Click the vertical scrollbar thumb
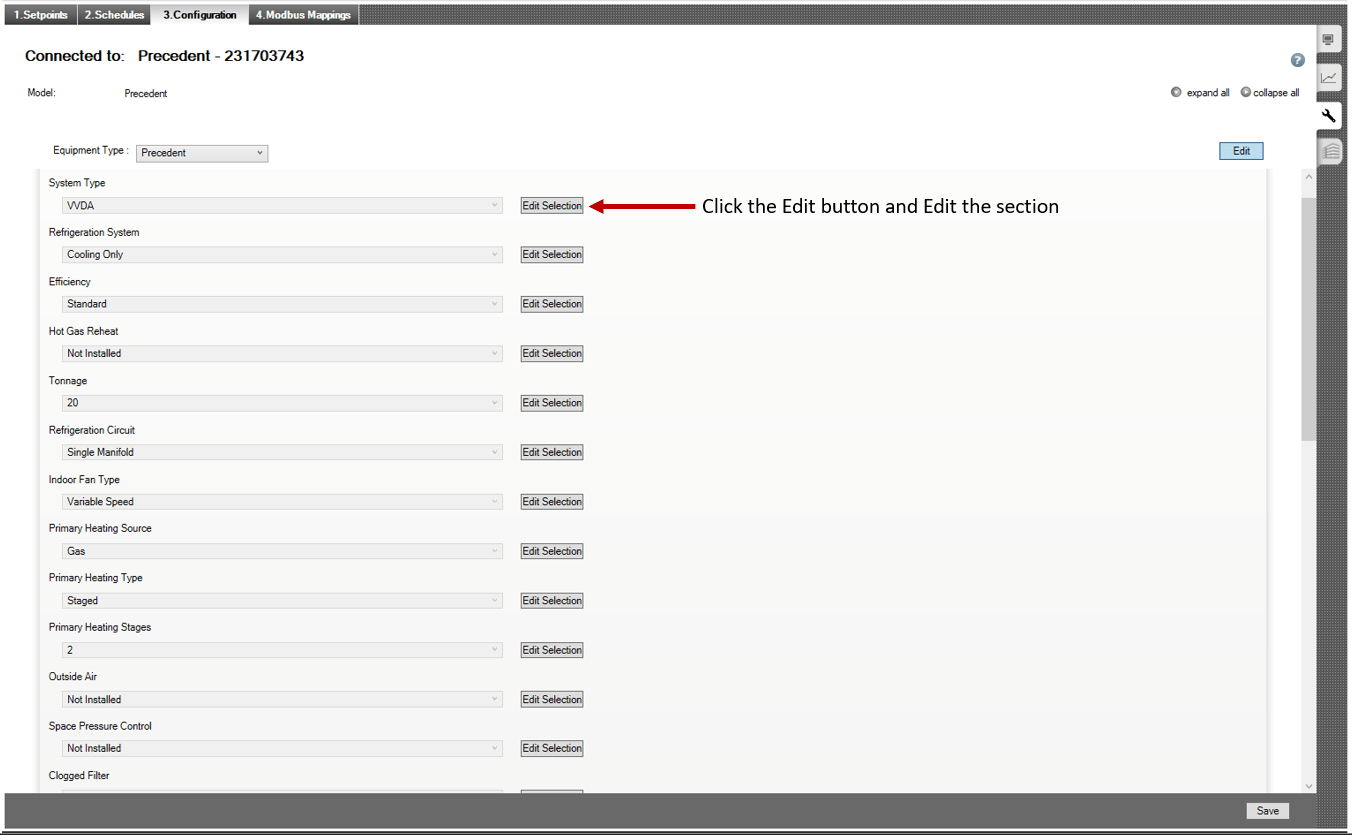The height and width of the screenshot is (835, 1352). pyautogui.click(x=1309, y=318)
